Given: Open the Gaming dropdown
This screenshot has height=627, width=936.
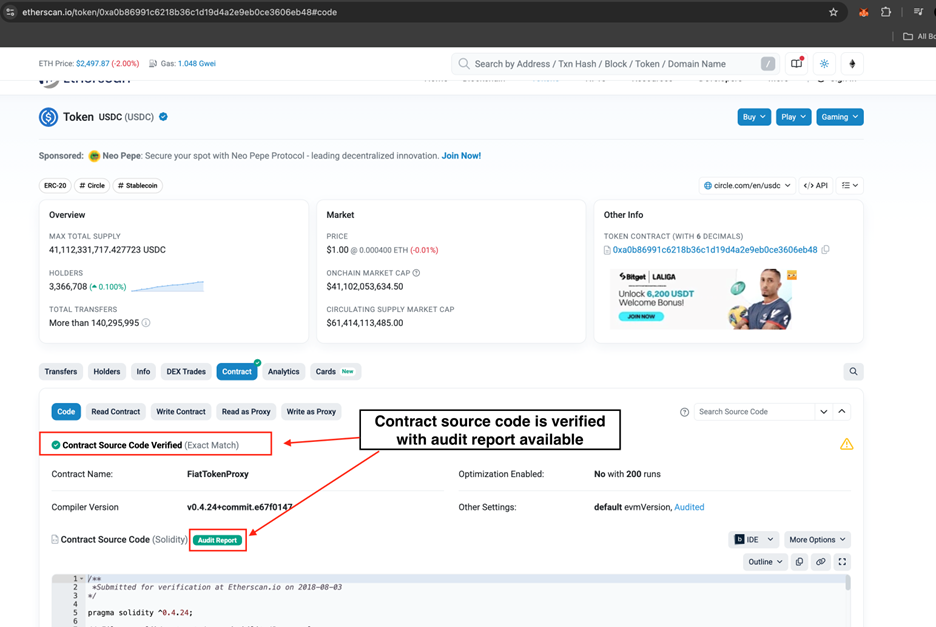Looking at the screenshot, I should (839, 117).
